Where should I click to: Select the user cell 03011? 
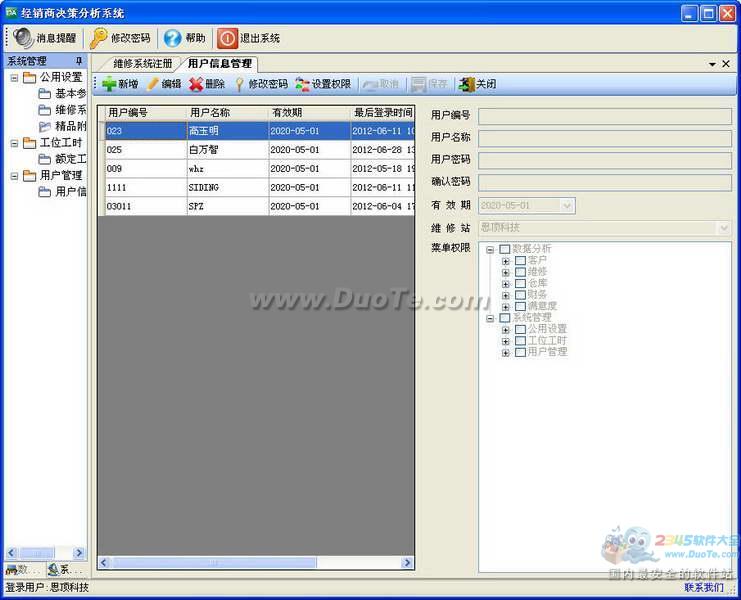pos(146,206)
